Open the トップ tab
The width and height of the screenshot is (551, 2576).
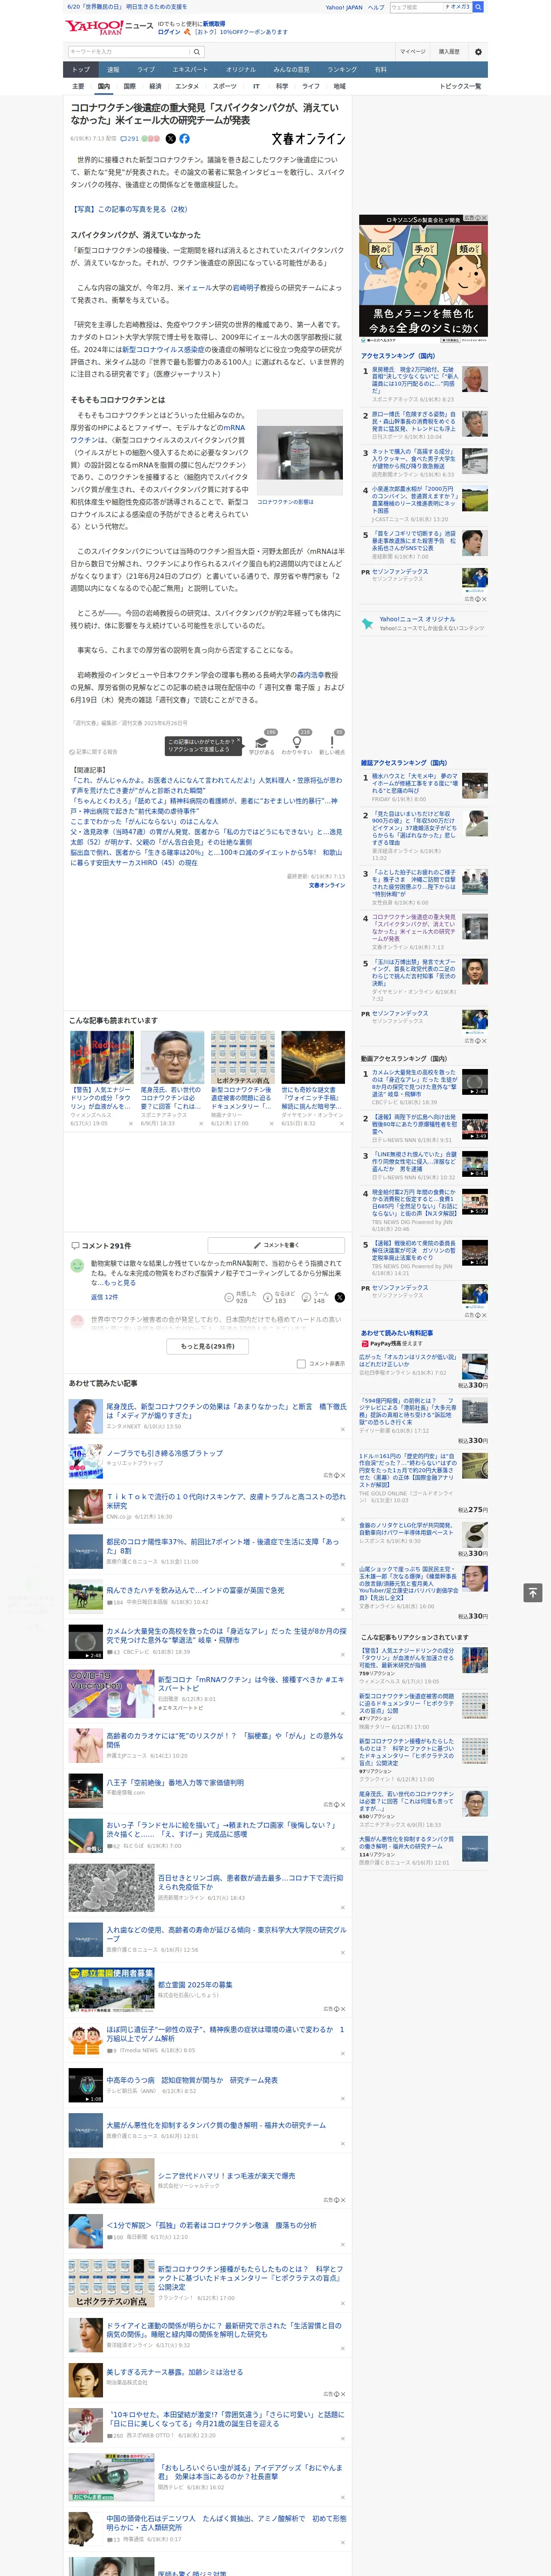click(x=80, y=69)
